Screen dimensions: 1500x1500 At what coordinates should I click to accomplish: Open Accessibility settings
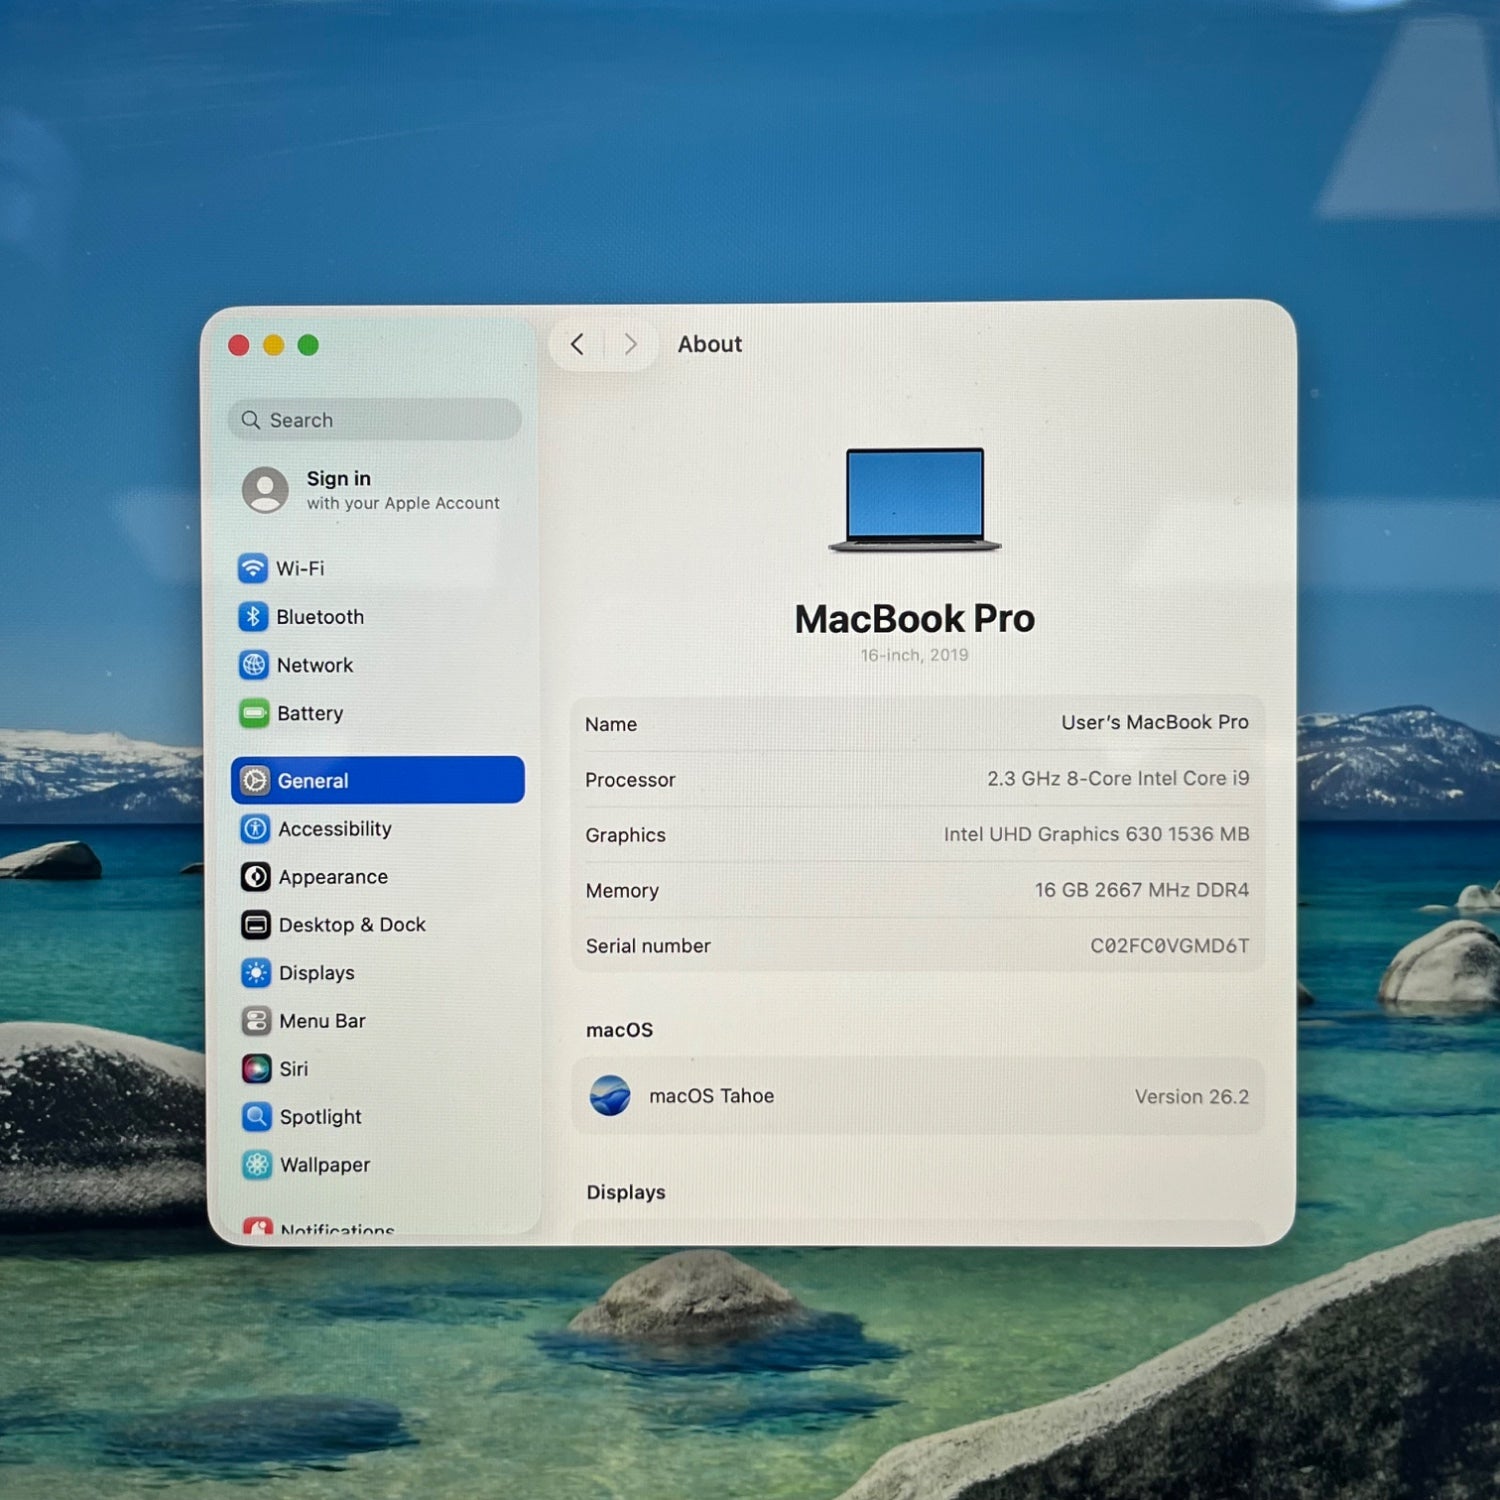pyautogui.click(x=316, y=829)
